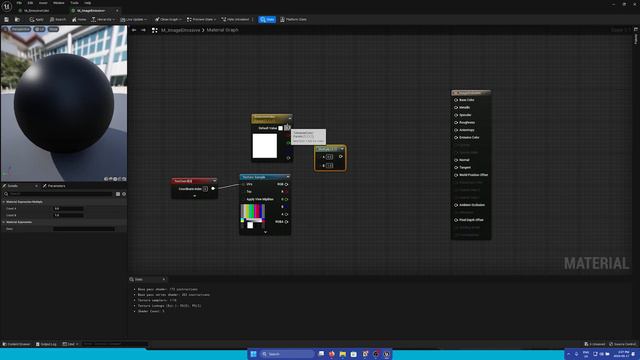Image resolution: width=640 pixels, height=360 pixels.
Task: Click the Details property matrix grid icon
Action: (x=118, y=194)
